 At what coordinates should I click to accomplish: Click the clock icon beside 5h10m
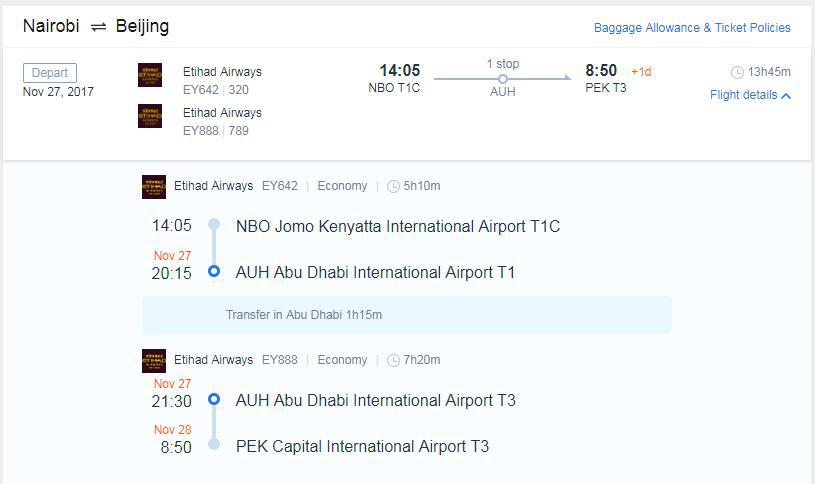394,186
